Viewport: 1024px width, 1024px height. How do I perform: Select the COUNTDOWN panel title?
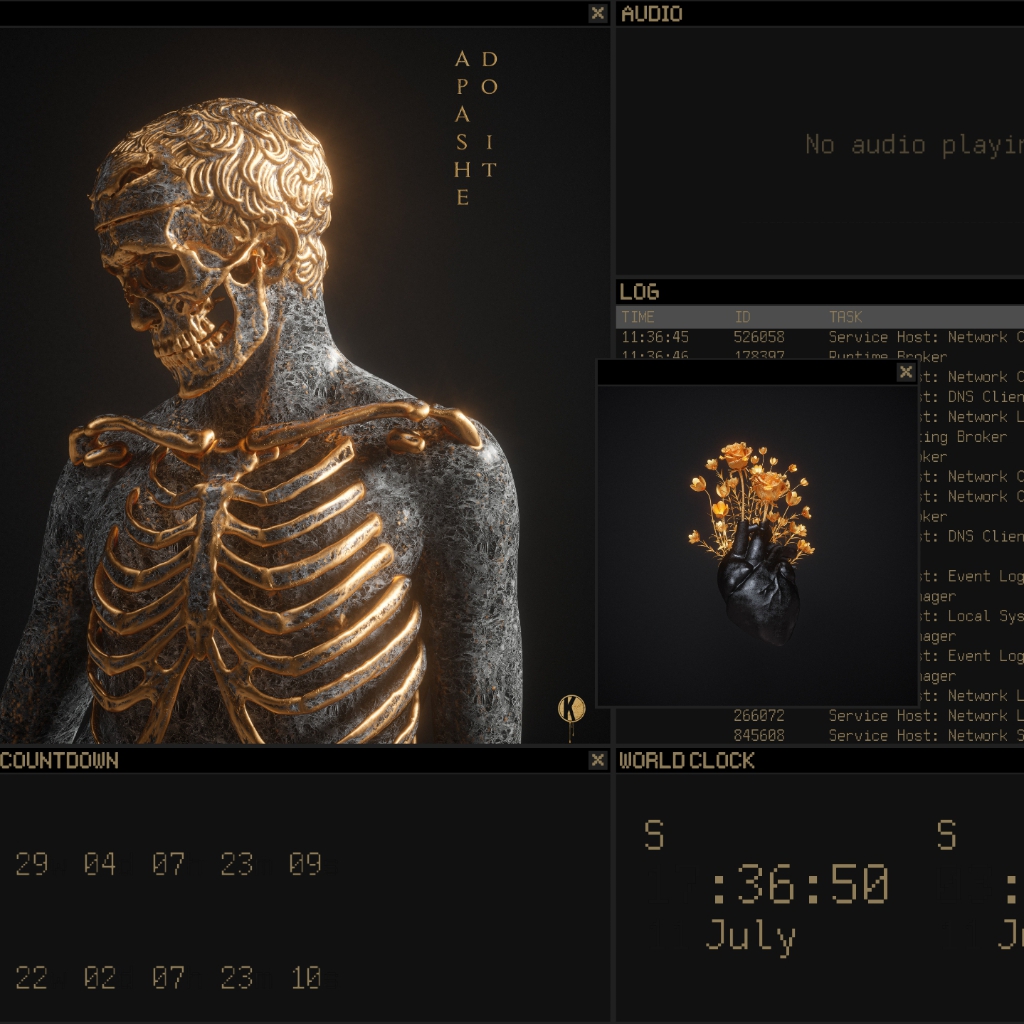click(59, 760)
